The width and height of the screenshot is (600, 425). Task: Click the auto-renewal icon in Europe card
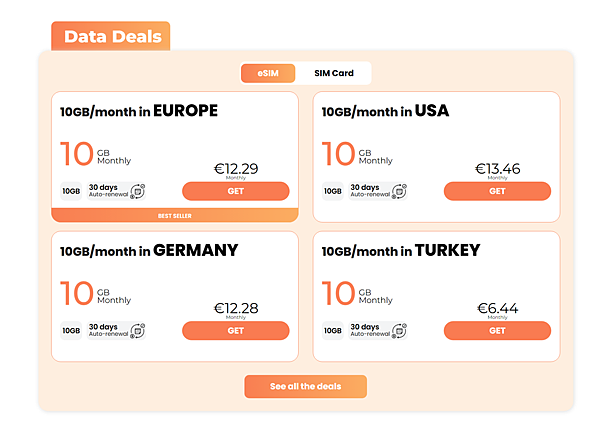coord(138,190)
